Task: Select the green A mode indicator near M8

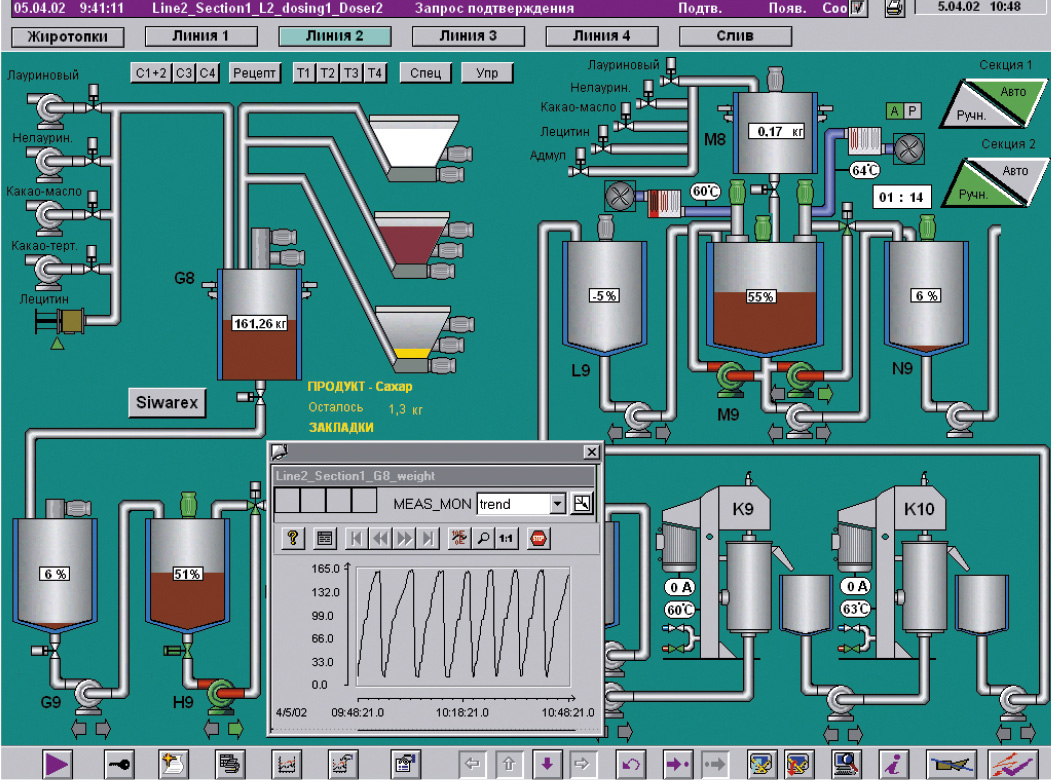Action: (894, 111)
